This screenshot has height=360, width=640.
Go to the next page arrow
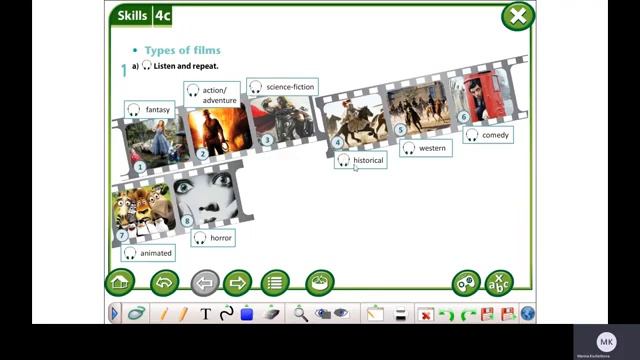pos(238,282)
